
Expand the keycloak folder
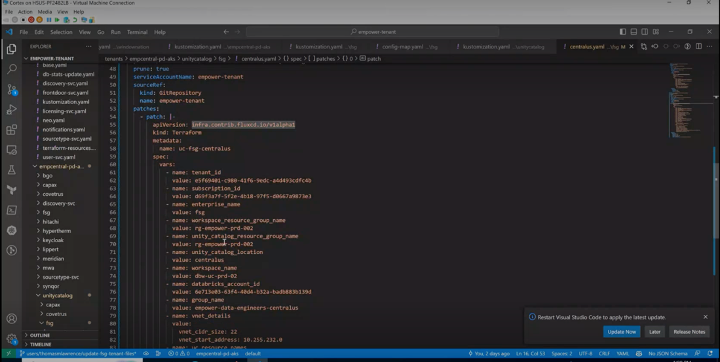tap(53, 240)
